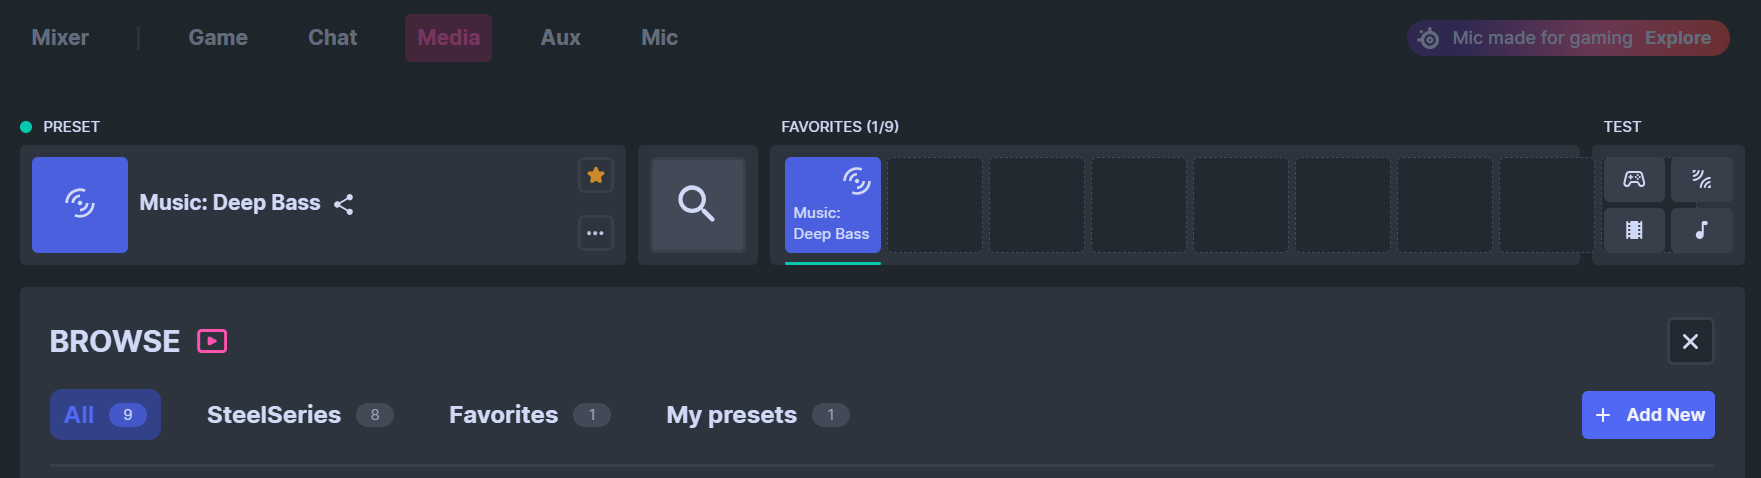1761x478 pixels.
Task: Play the movie film test sound
Action: [1634, 230]
